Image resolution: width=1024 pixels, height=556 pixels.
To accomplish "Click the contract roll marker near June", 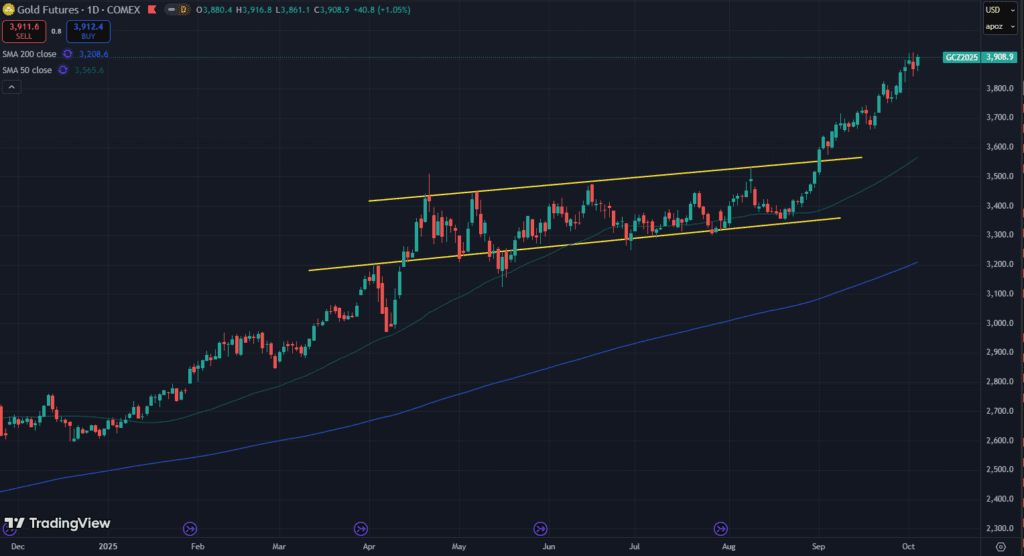I will click(540, 528).
